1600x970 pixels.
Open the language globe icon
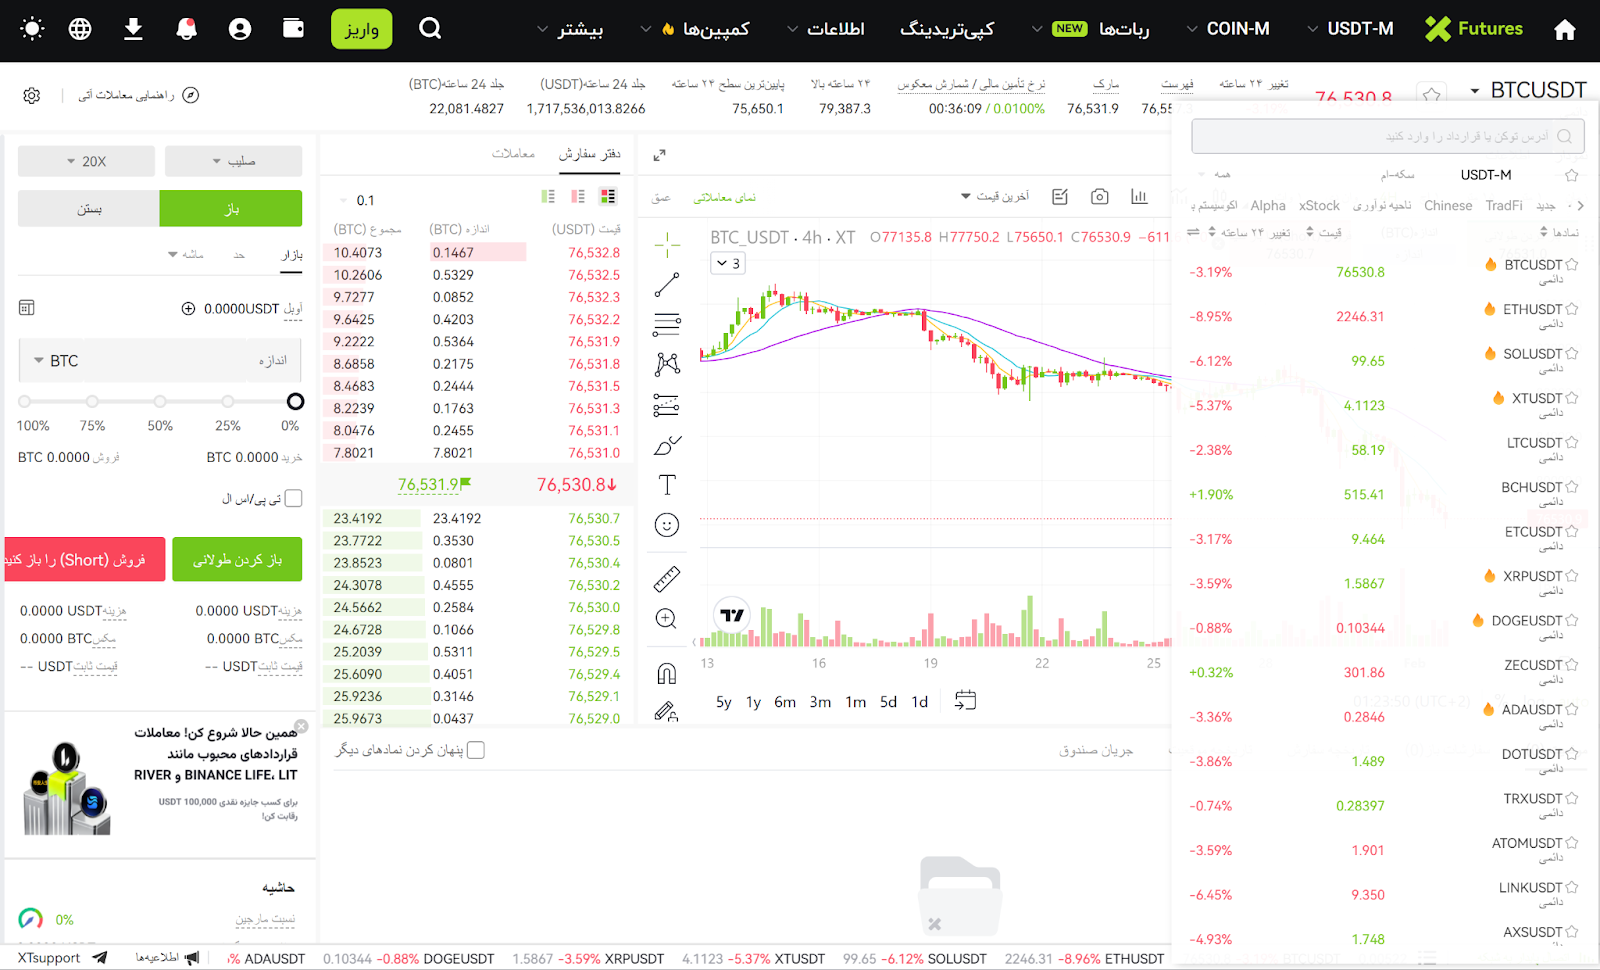pyautogui.click(x=80, y=29)
